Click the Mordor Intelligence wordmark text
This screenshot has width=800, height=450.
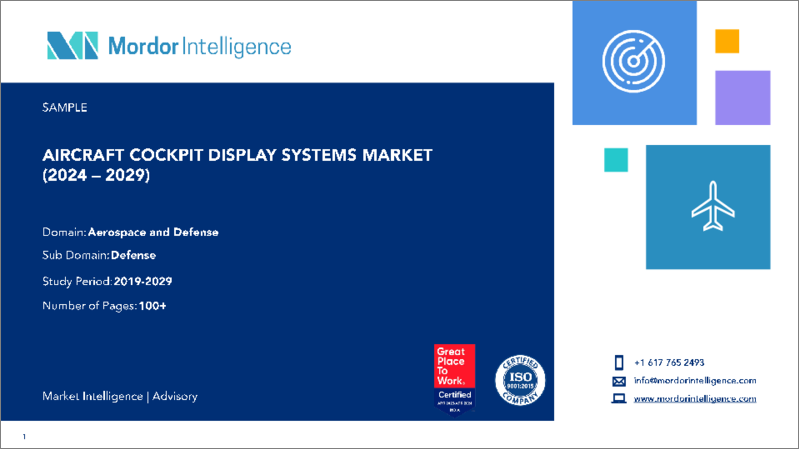click(x=199, y=47)
